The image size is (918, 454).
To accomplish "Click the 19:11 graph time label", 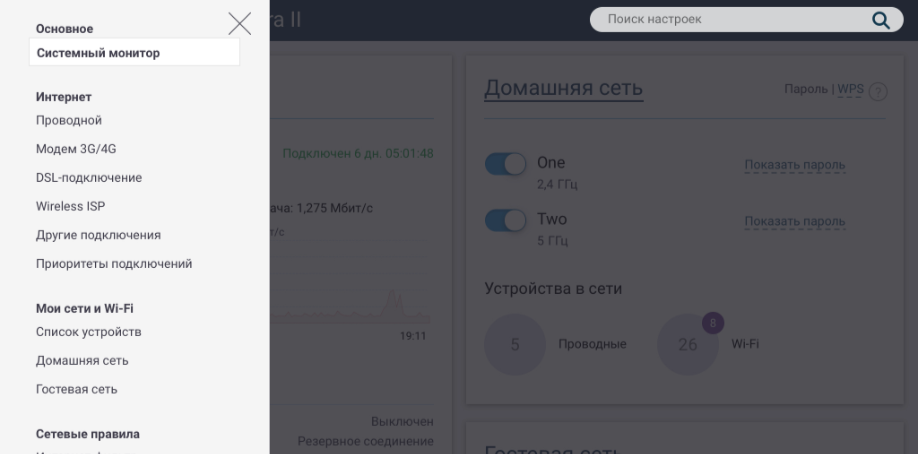I will [x=413, y=336].
